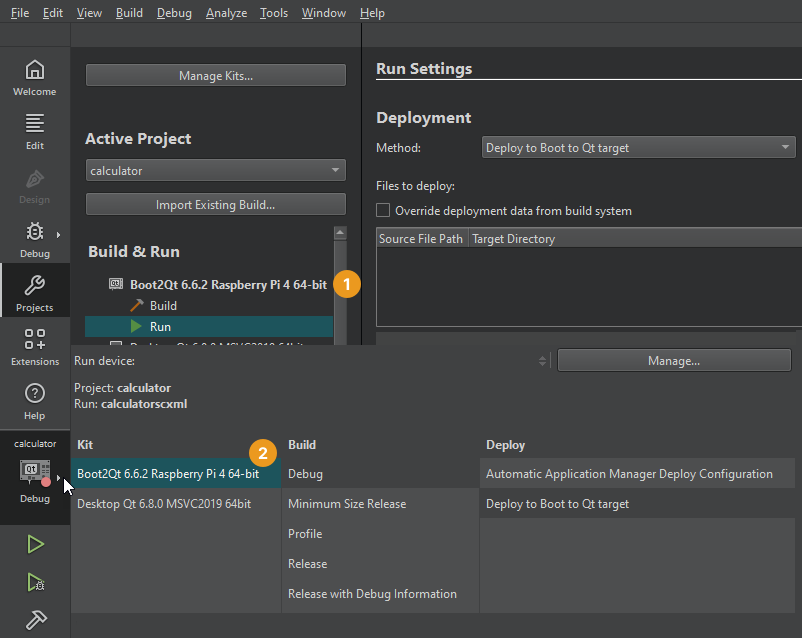Open the Active Project calculator dropdown
This screenshot has height=638, width=802.
click(215, 171)
